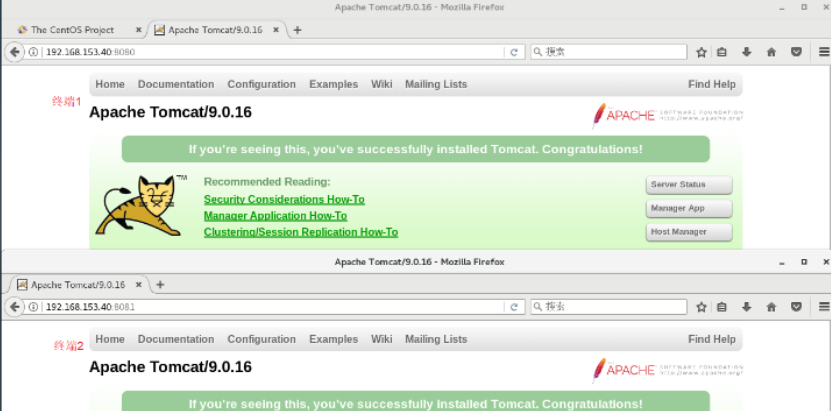Open Configuration in 8080 page navigation
Image resolution: width=831 pixels, height=411 pixels.
[261, 84]
